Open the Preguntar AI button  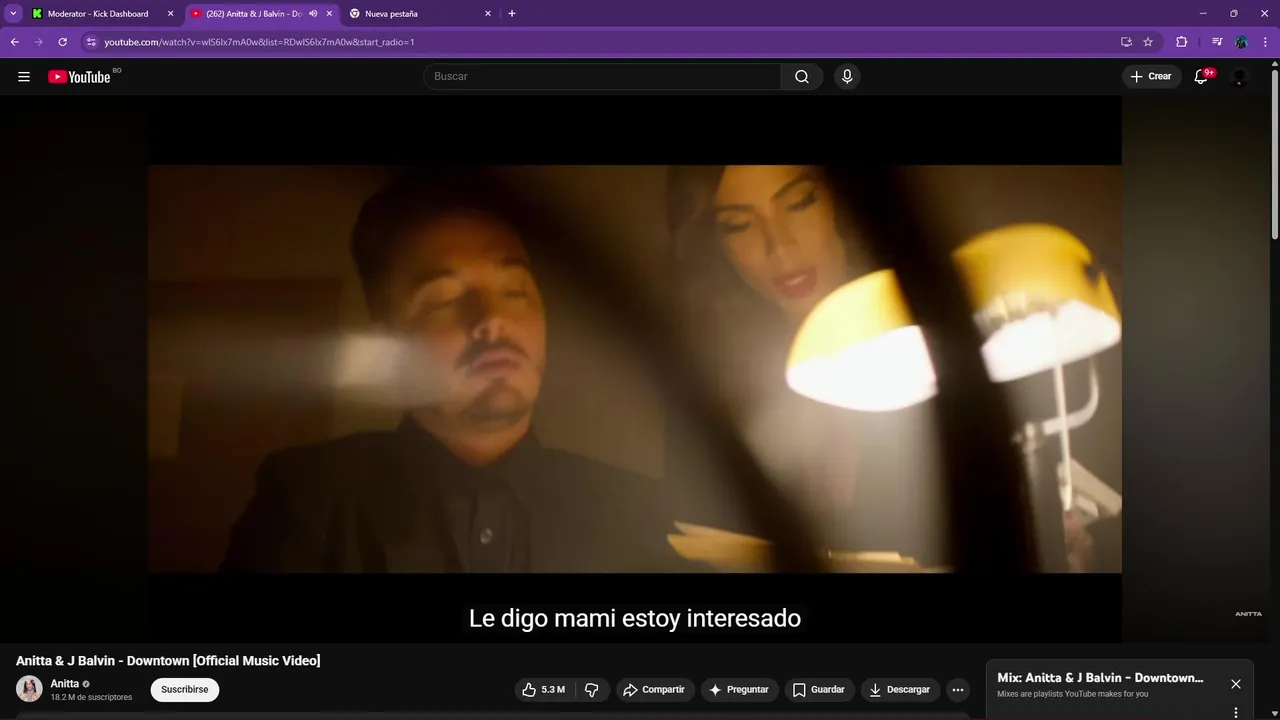(739, 690)
